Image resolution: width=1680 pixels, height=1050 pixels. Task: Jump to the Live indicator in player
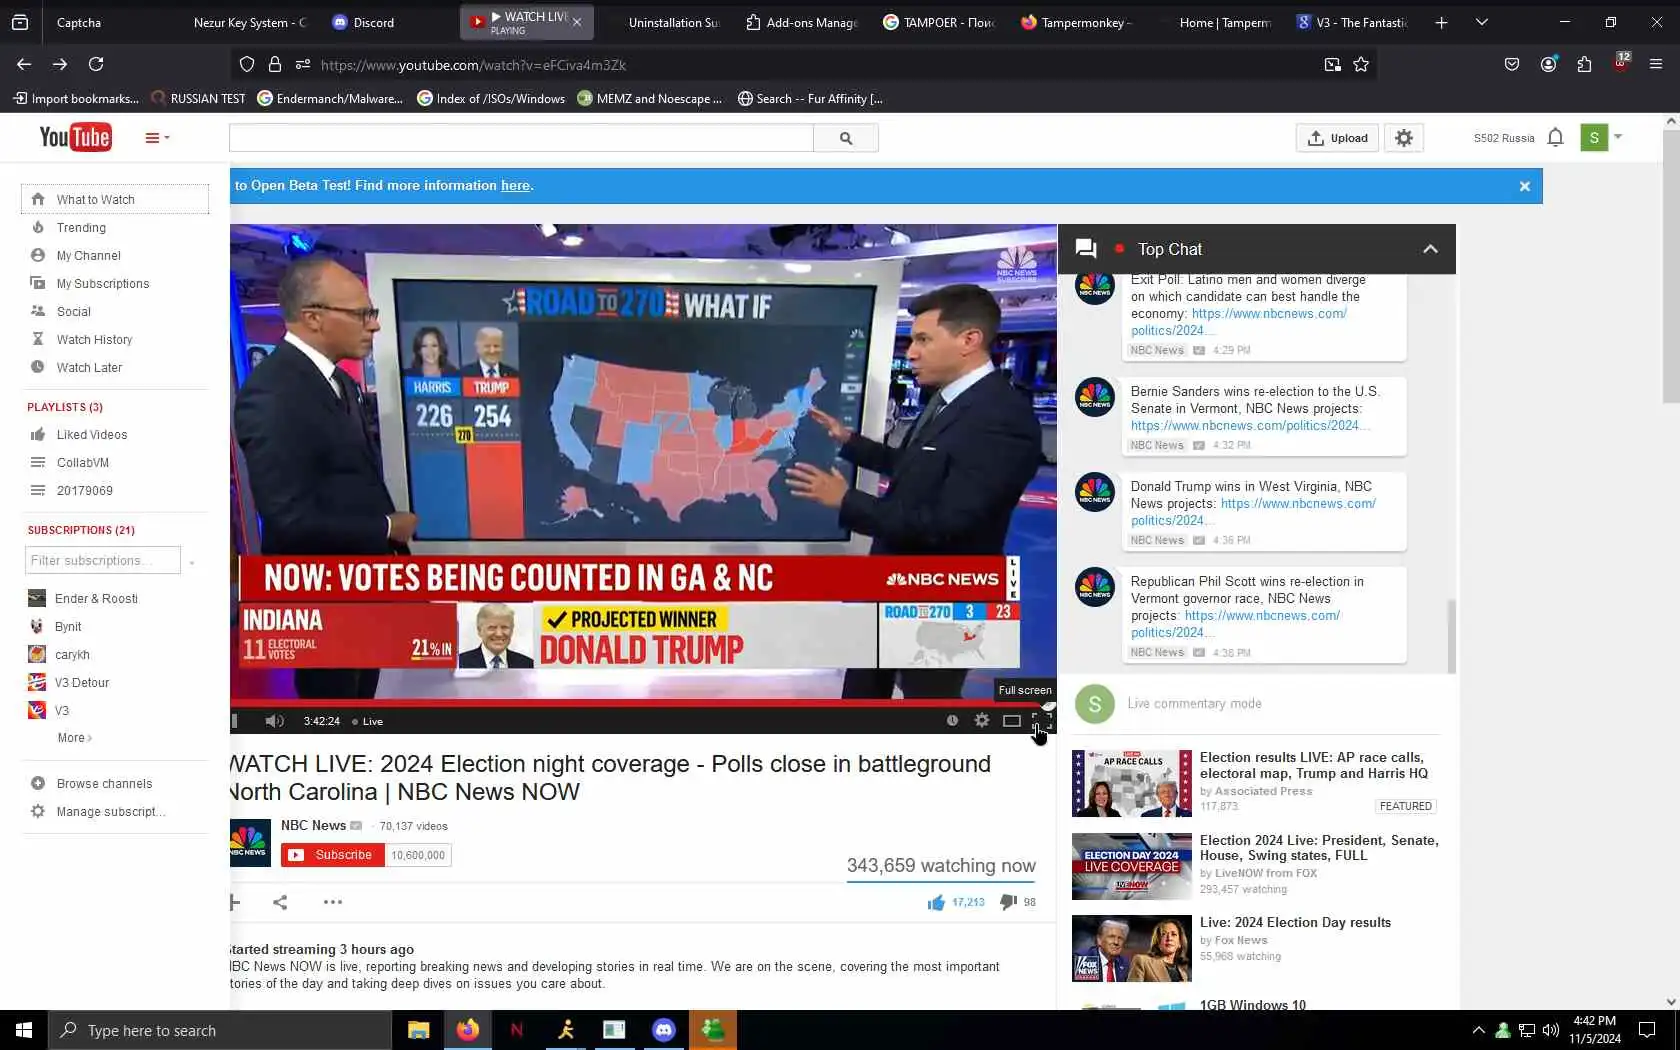coord(368,721)
